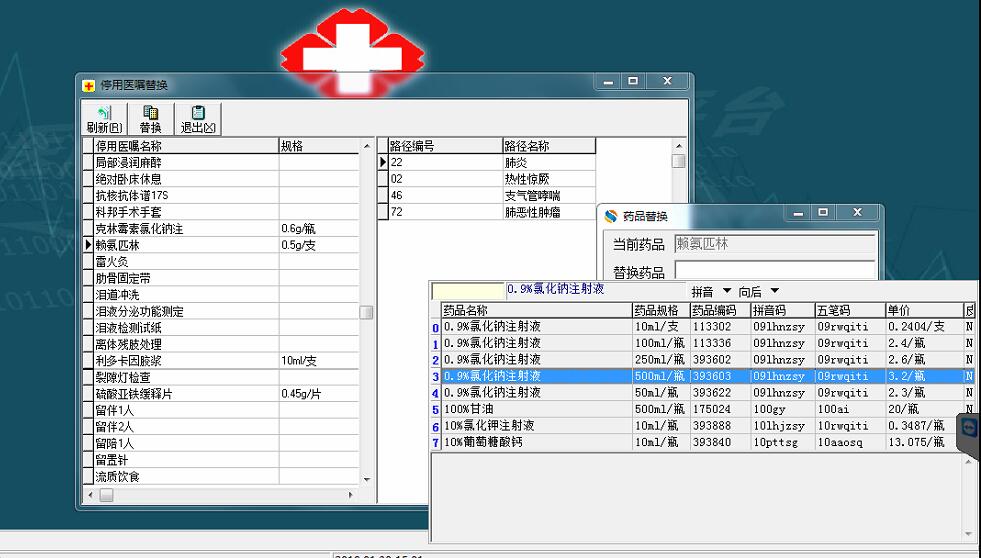The width and height of the screenshot is (981, 558).
Task: Select the 克林霉素氯化钠注 row
Action: 221,229
